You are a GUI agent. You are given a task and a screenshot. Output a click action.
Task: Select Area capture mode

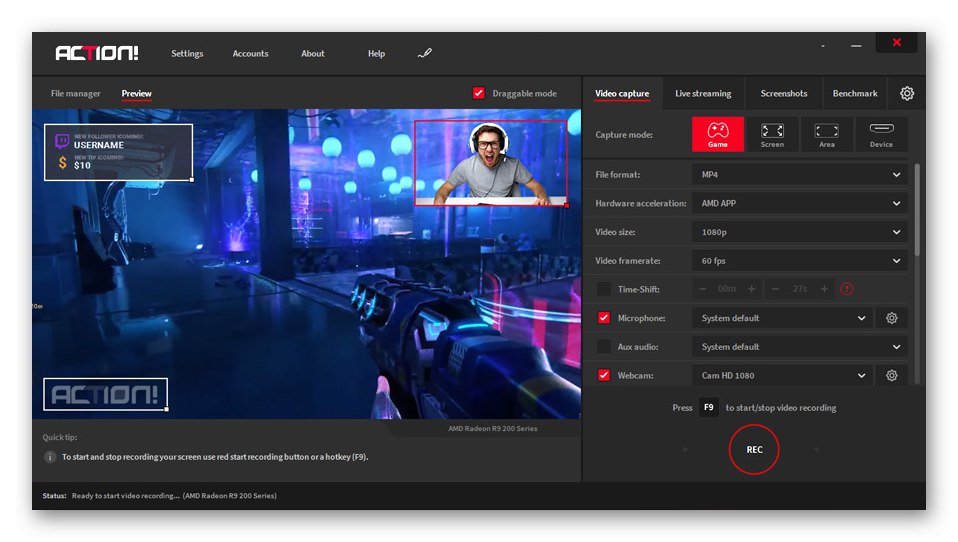[x=826, y=134]
